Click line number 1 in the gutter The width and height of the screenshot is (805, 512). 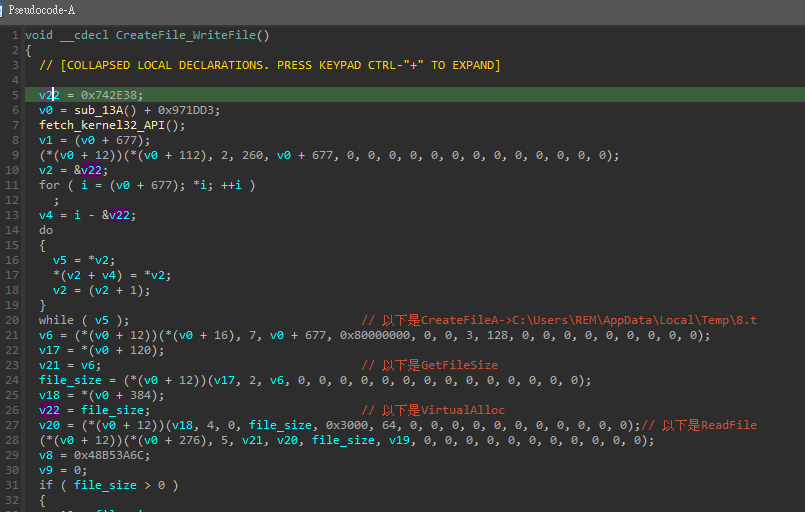point(15,35)
